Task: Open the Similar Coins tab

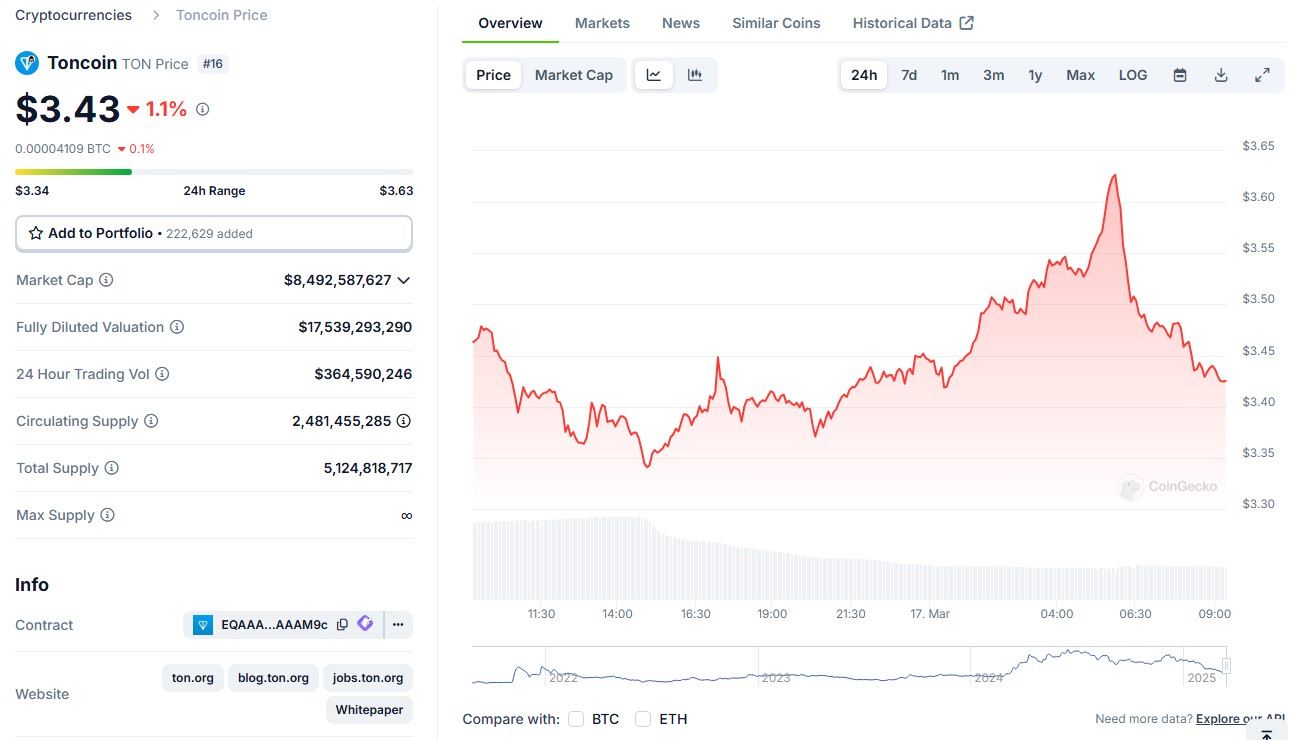Action: click(776, 23)
